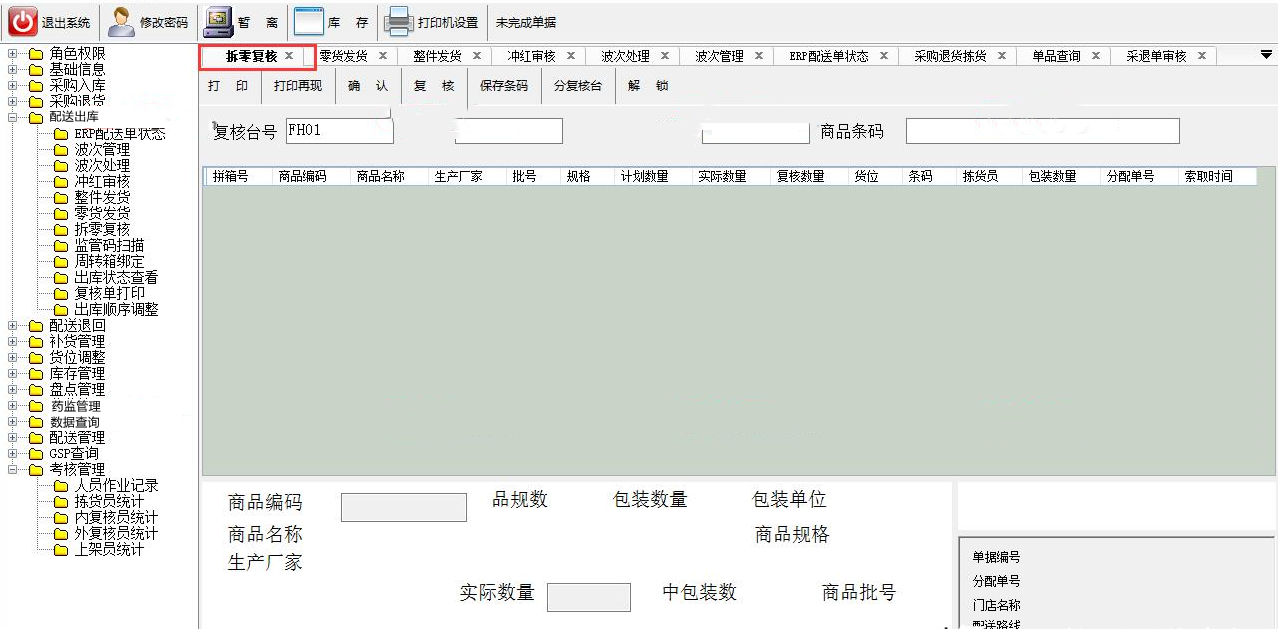Open 复核单打印 in the sidebar tree
Image resolution: width=1278 pixels, height=629 pixels.
coord(109,293)
